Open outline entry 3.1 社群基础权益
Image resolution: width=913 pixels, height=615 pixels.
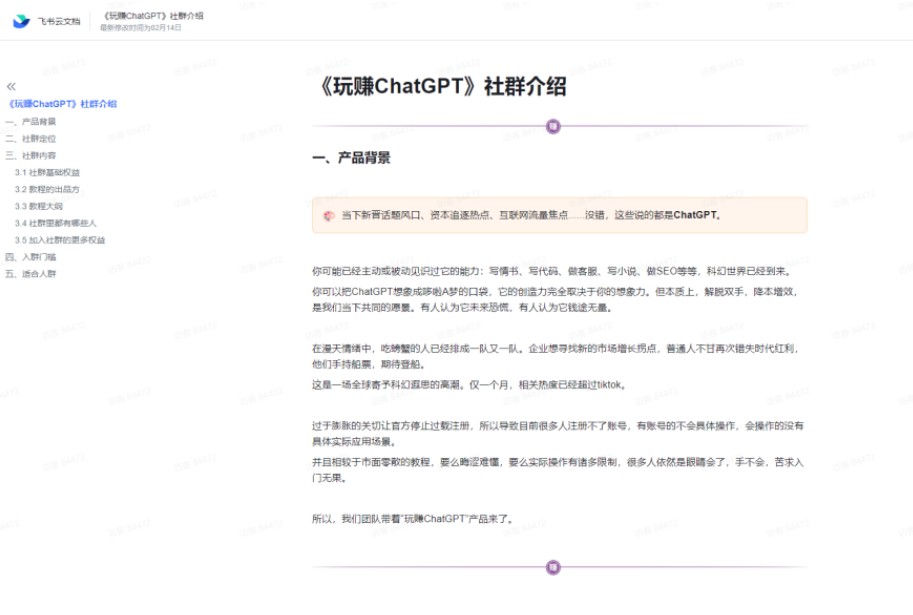tap(47, 172)
